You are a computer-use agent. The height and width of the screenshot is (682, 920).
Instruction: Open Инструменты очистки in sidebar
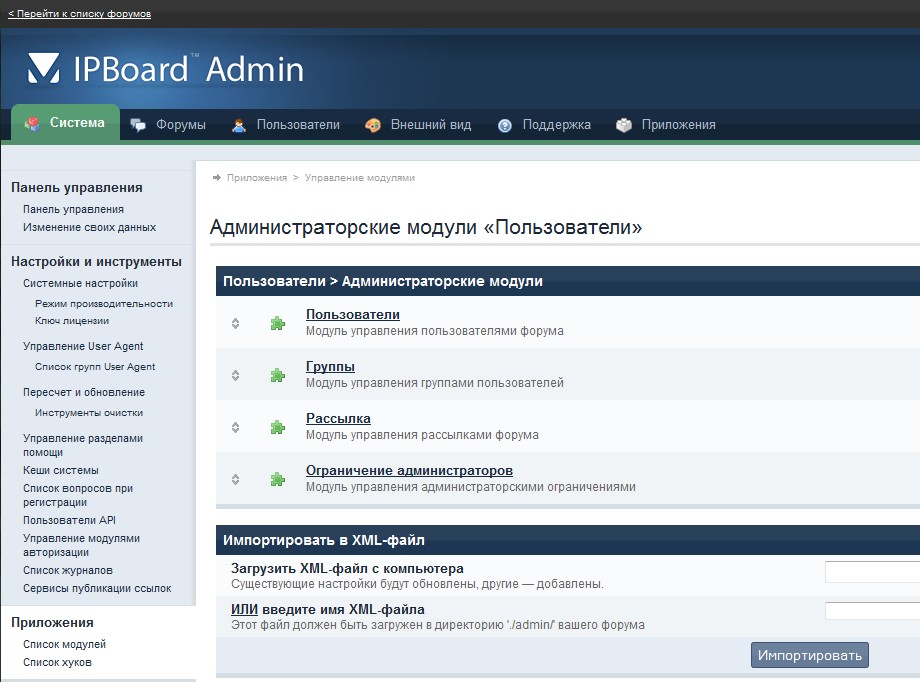tap(89, 413)
